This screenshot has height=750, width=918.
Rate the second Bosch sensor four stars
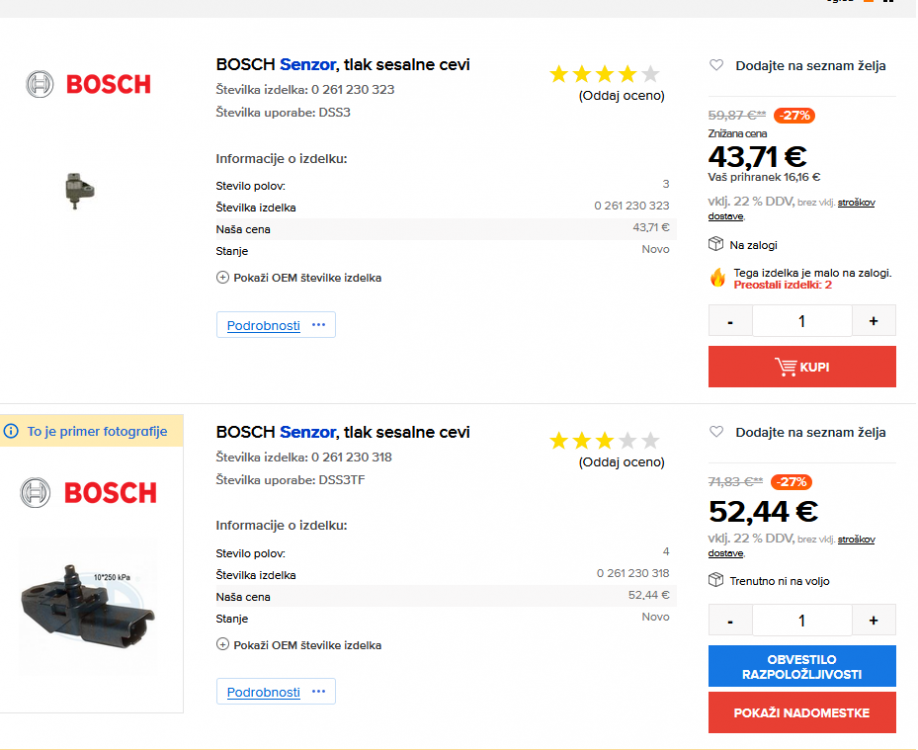pyautogui.click(x=627, y=441)
